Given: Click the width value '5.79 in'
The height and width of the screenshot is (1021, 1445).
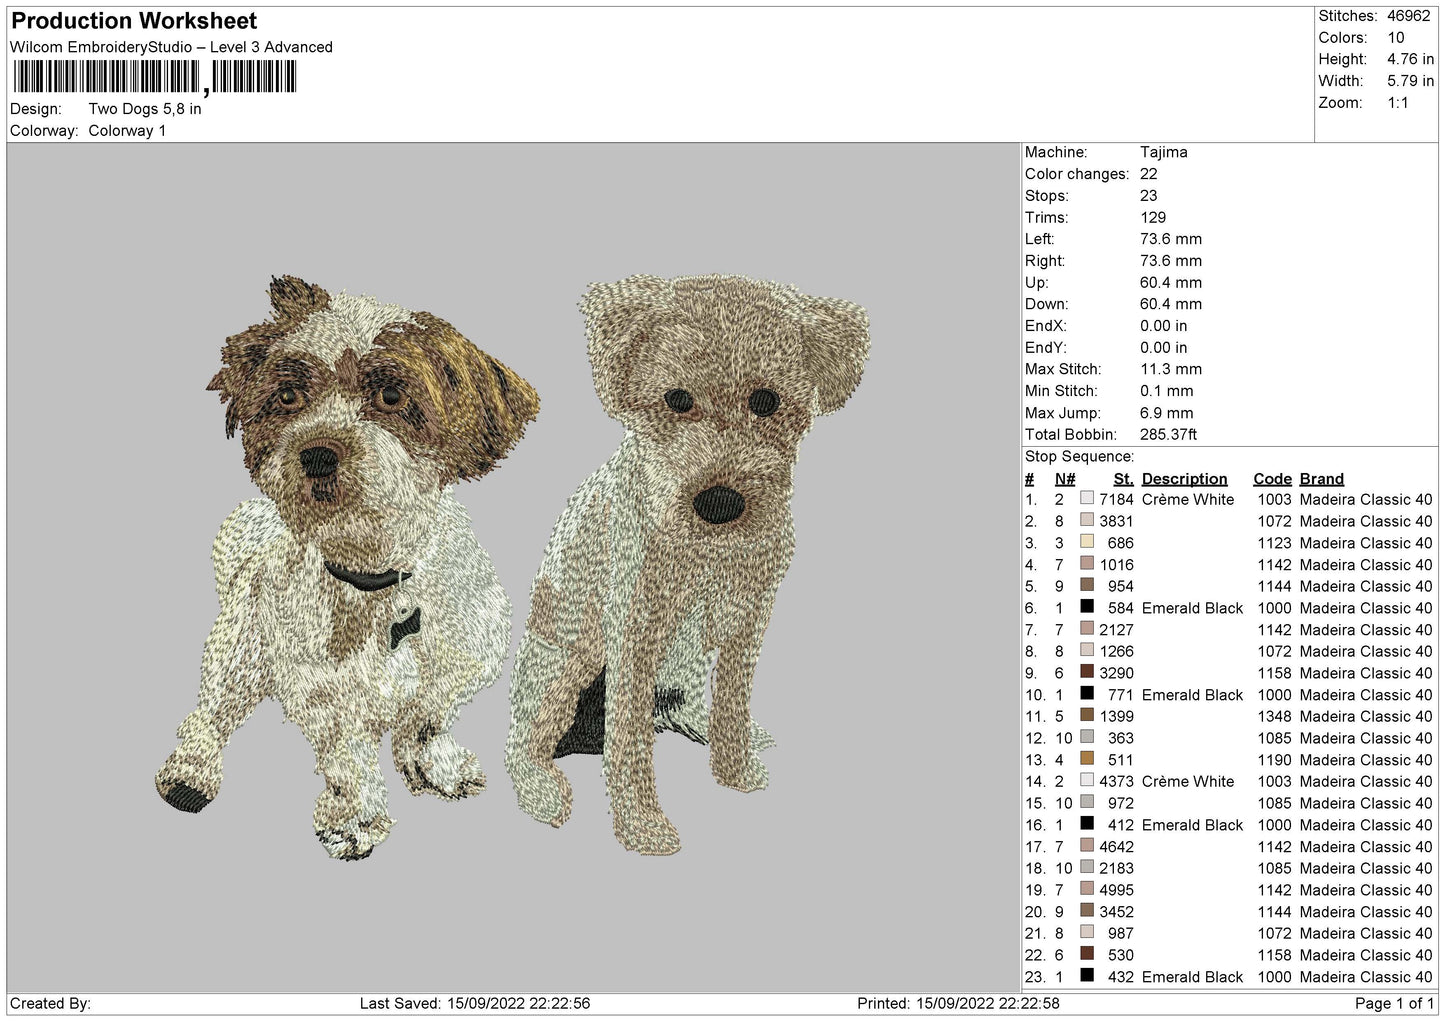Looking at the screenshot, I should [1410, 81].
